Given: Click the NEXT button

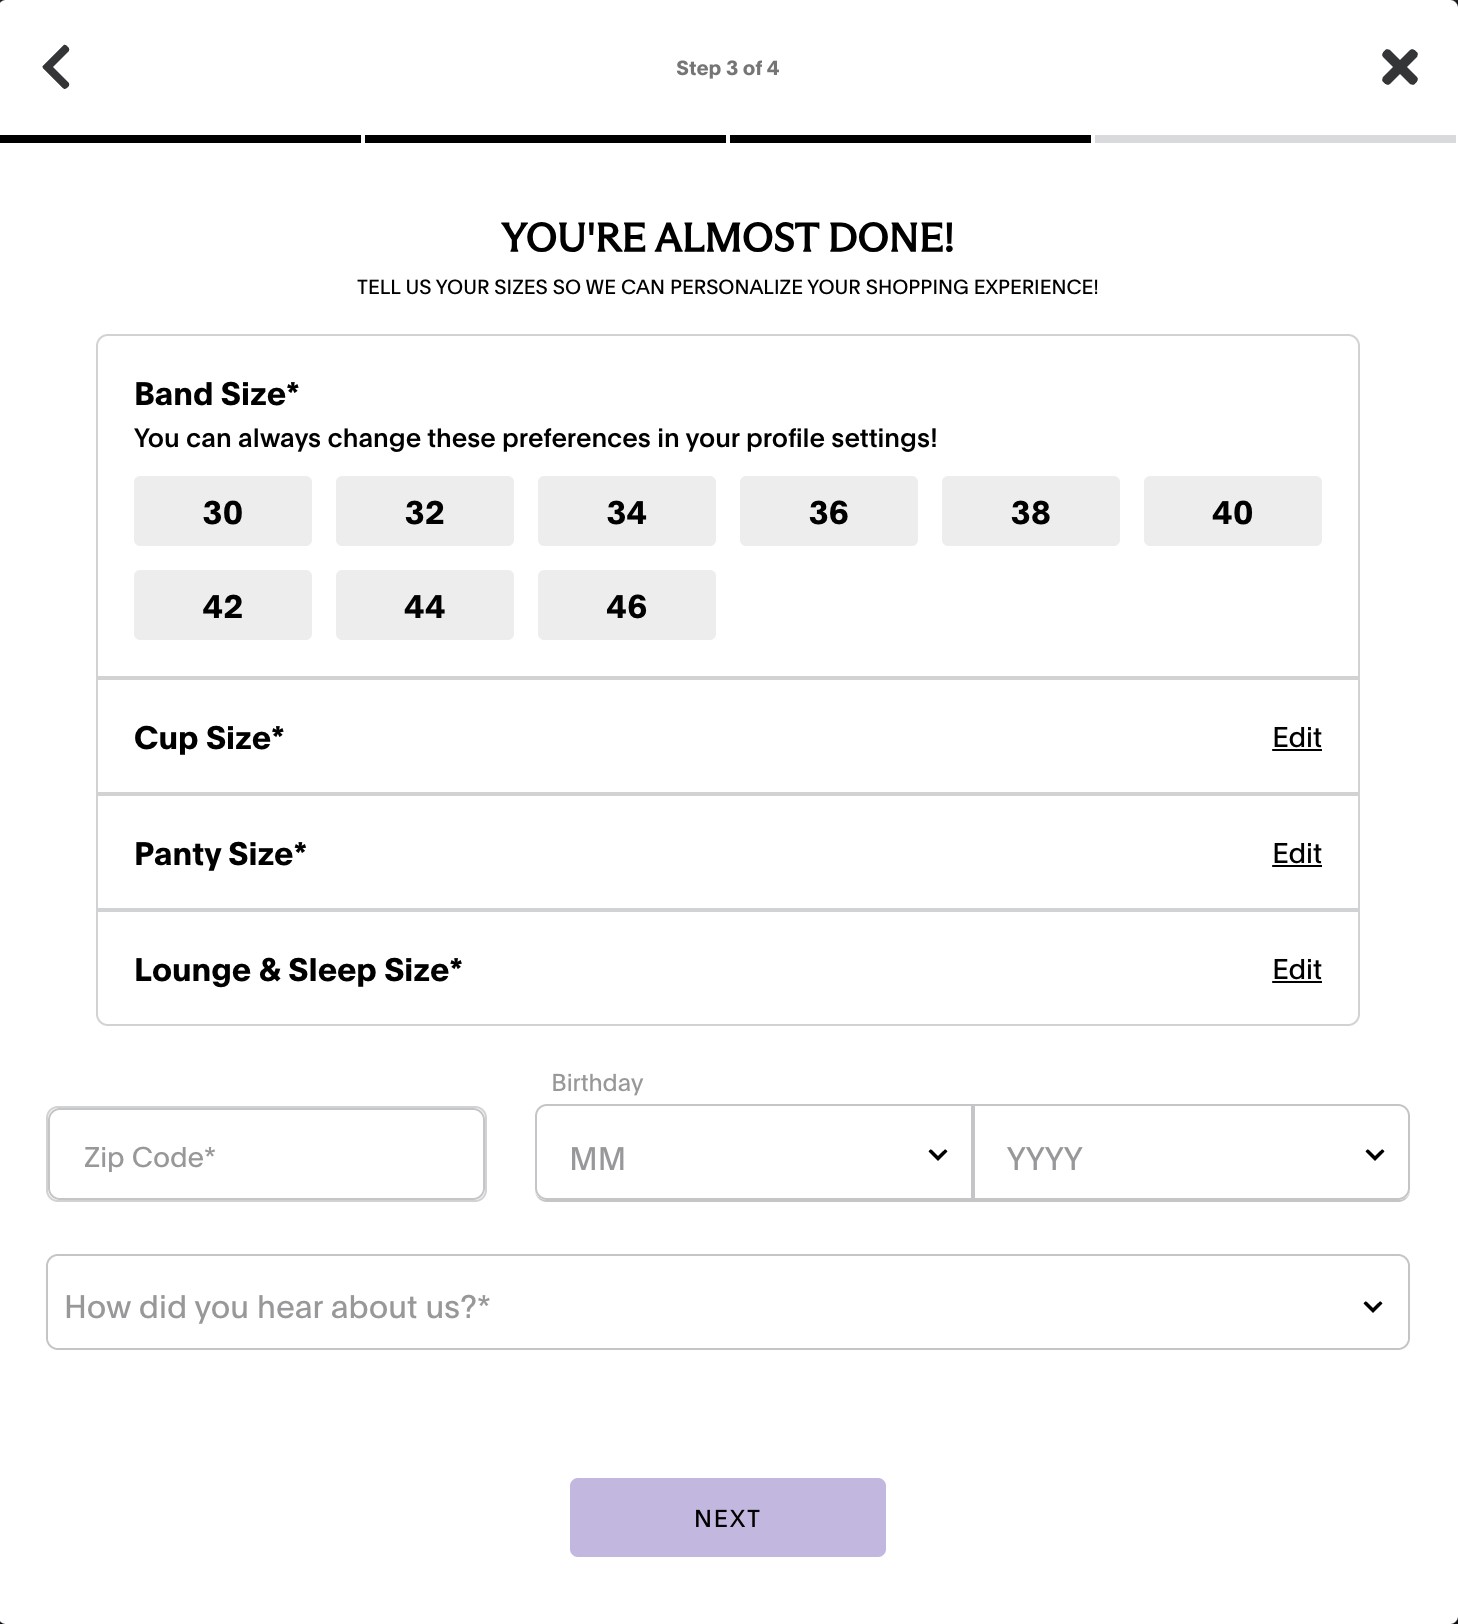Looking at the screenshot, I should pyautogui.click(x=727, y=1517).
